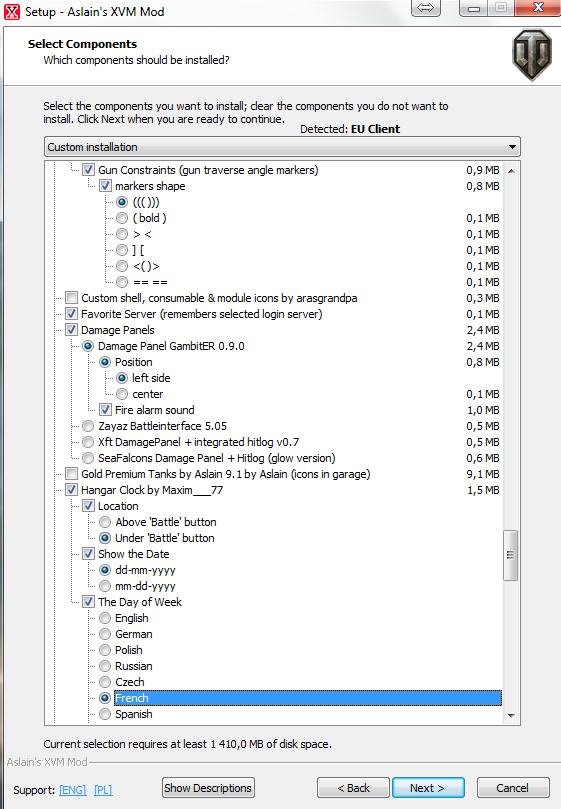Open the [ENG] support link
Image resolution: width=561 pixels, height=809 pixels.
click(73, 790)
